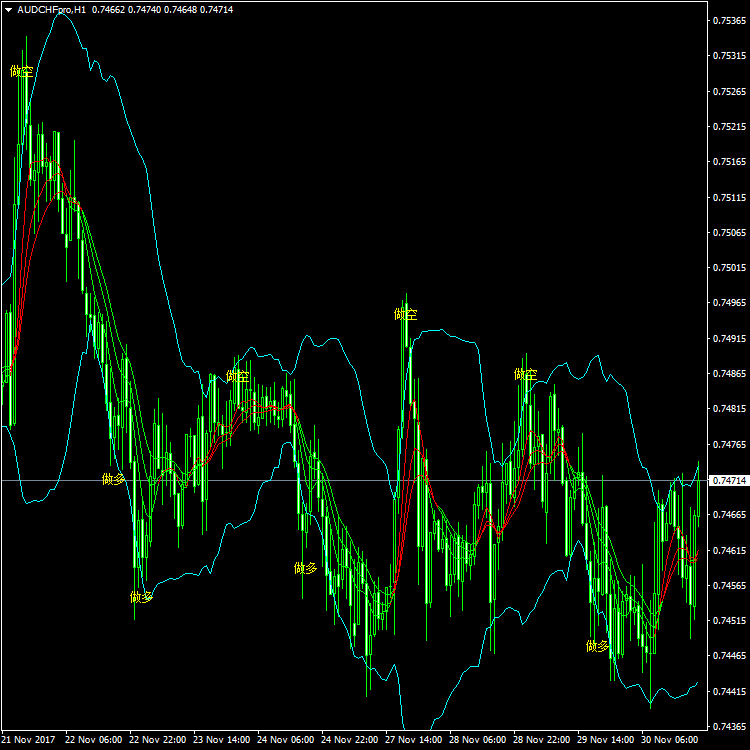Click the 30 Nov 06:00 time label
The height and width of the screenshot is (750, 750).
pos(670,740)
